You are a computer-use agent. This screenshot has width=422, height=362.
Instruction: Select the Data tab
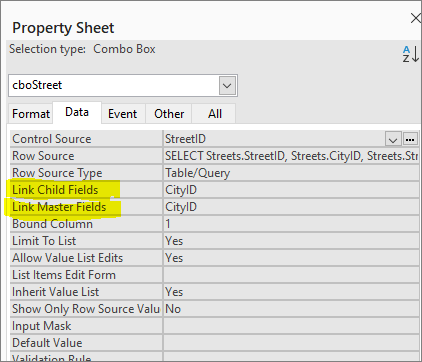[x=77, y=112]
